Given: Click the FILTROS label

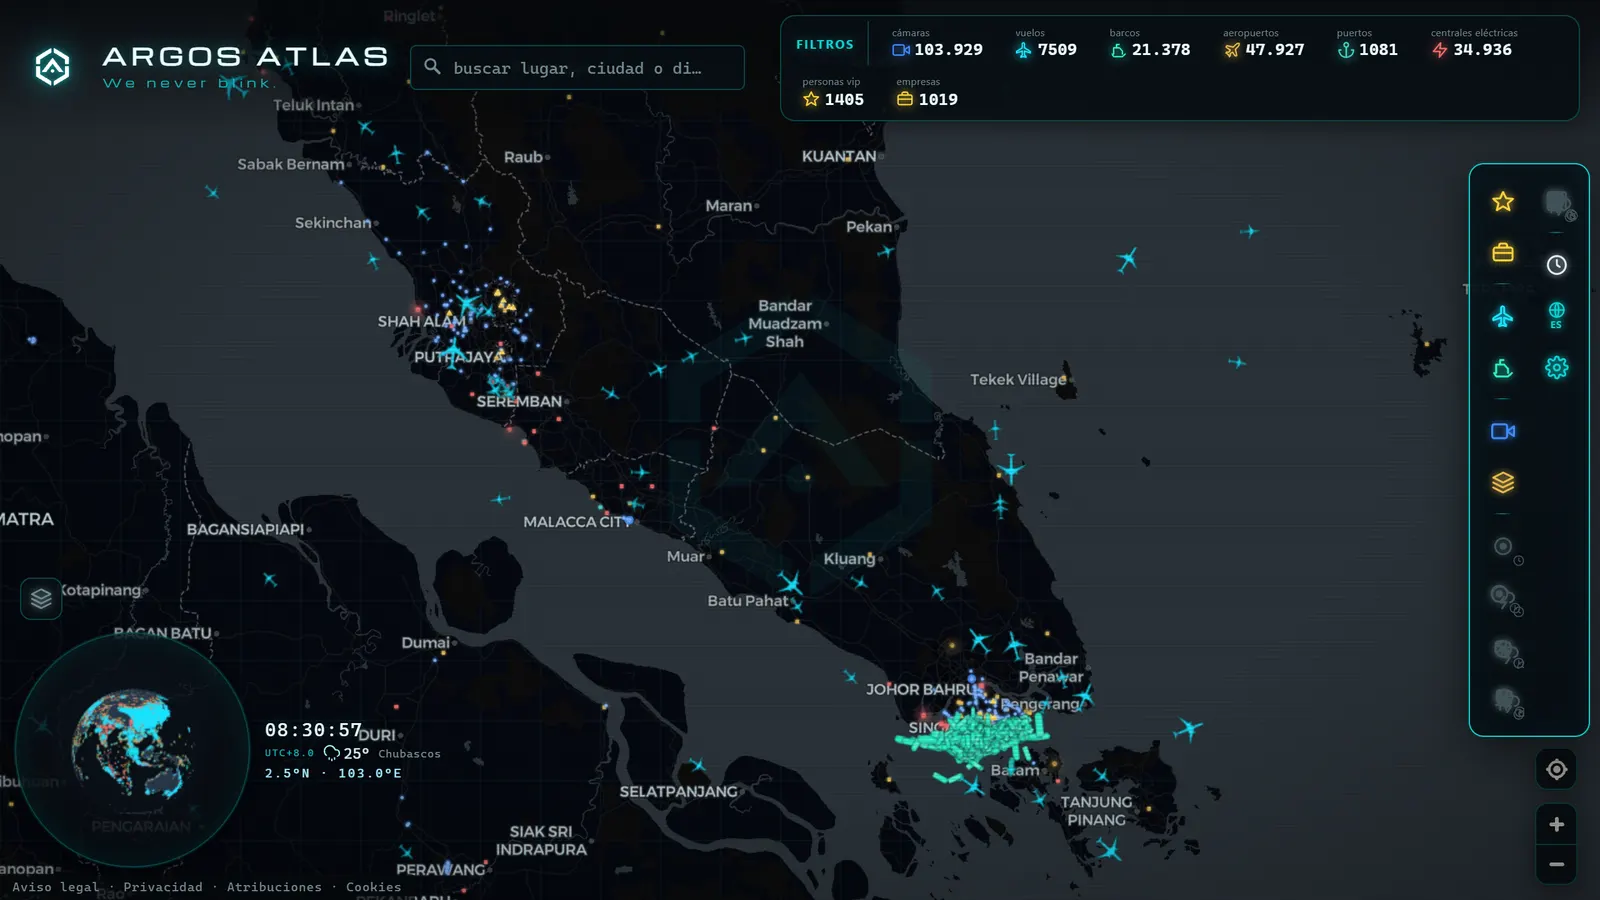Looking at the screenshot, I should click(825, 44).
